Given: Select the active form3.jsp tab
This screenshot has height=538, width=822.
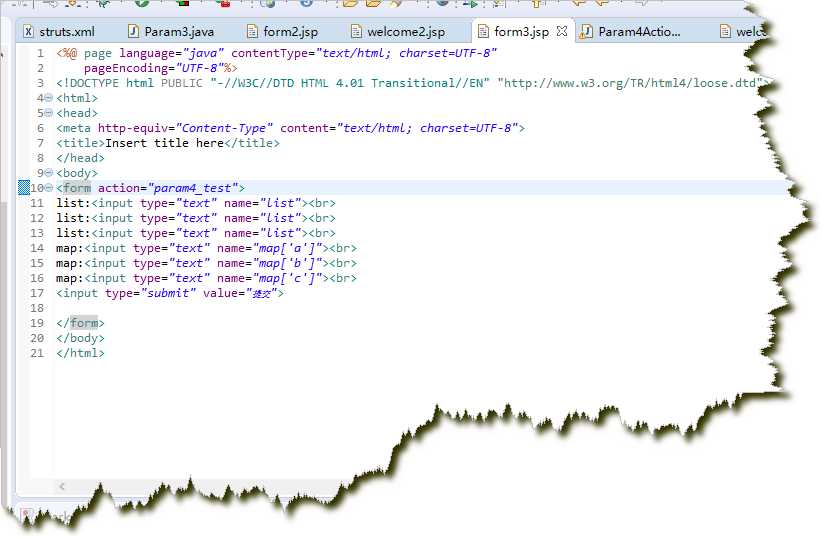Looking at the screenshot, I should [x=522, y=31].
